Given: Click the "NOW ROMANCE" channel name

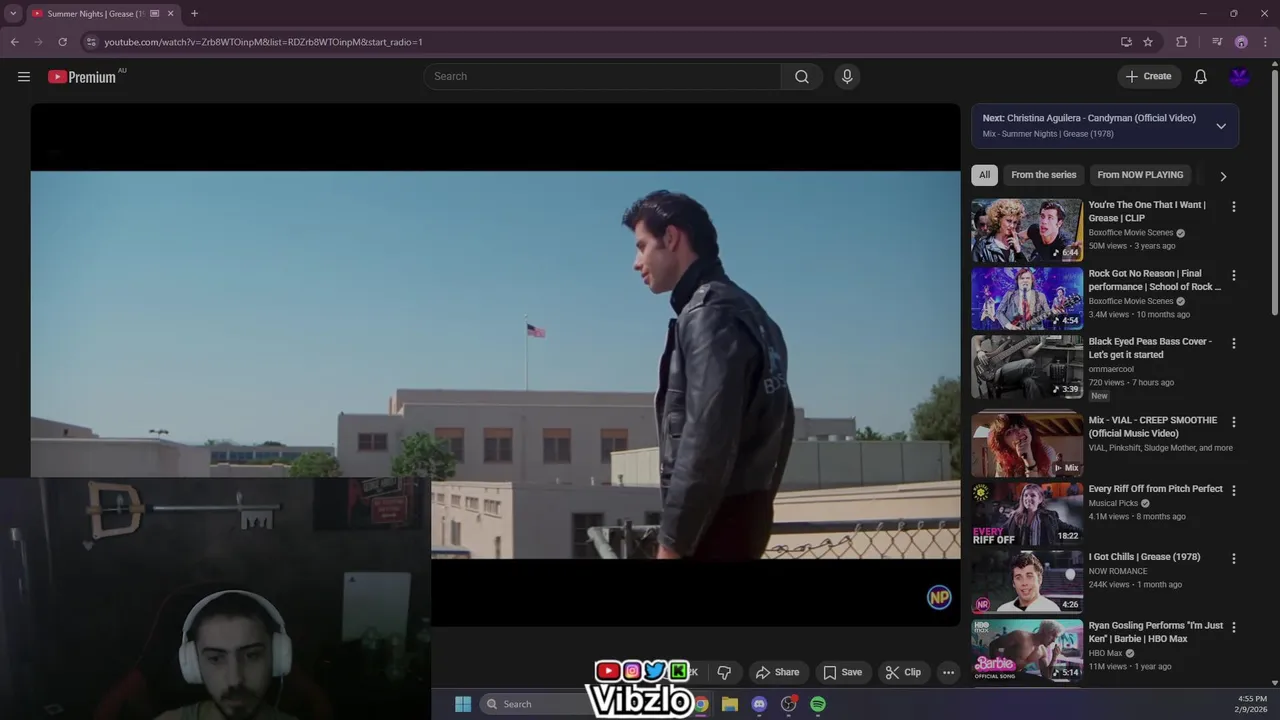Looking at the screenshot, I should [1117, 571].
